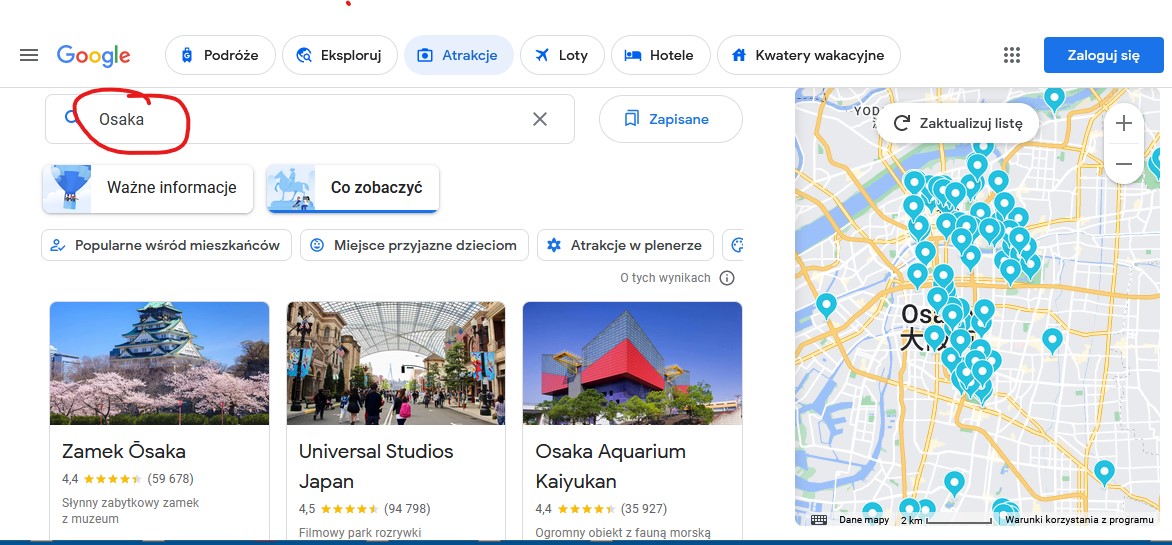The width and height of the screenshot is (1172, 545).
Task: Click the info icon beside O tych wynikach
Action: [x=727, y=278]
